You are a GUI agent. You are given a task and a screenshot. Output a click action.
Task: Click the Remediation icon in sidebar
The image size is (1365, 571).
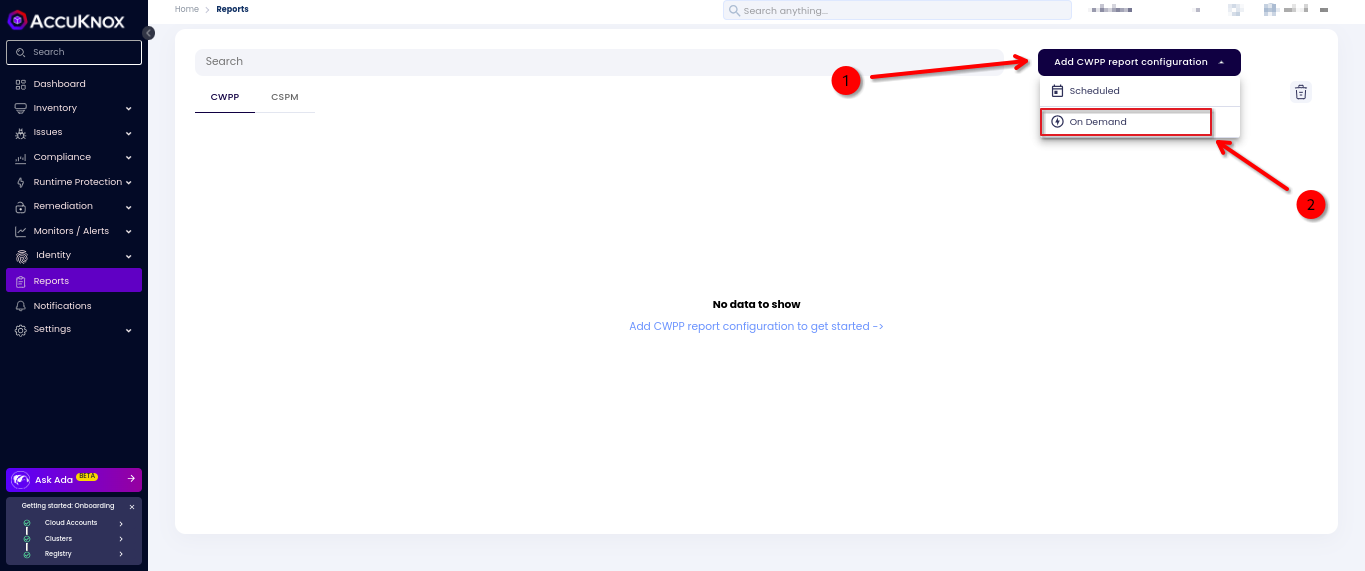pyautogui.click(x=21, y=206)
